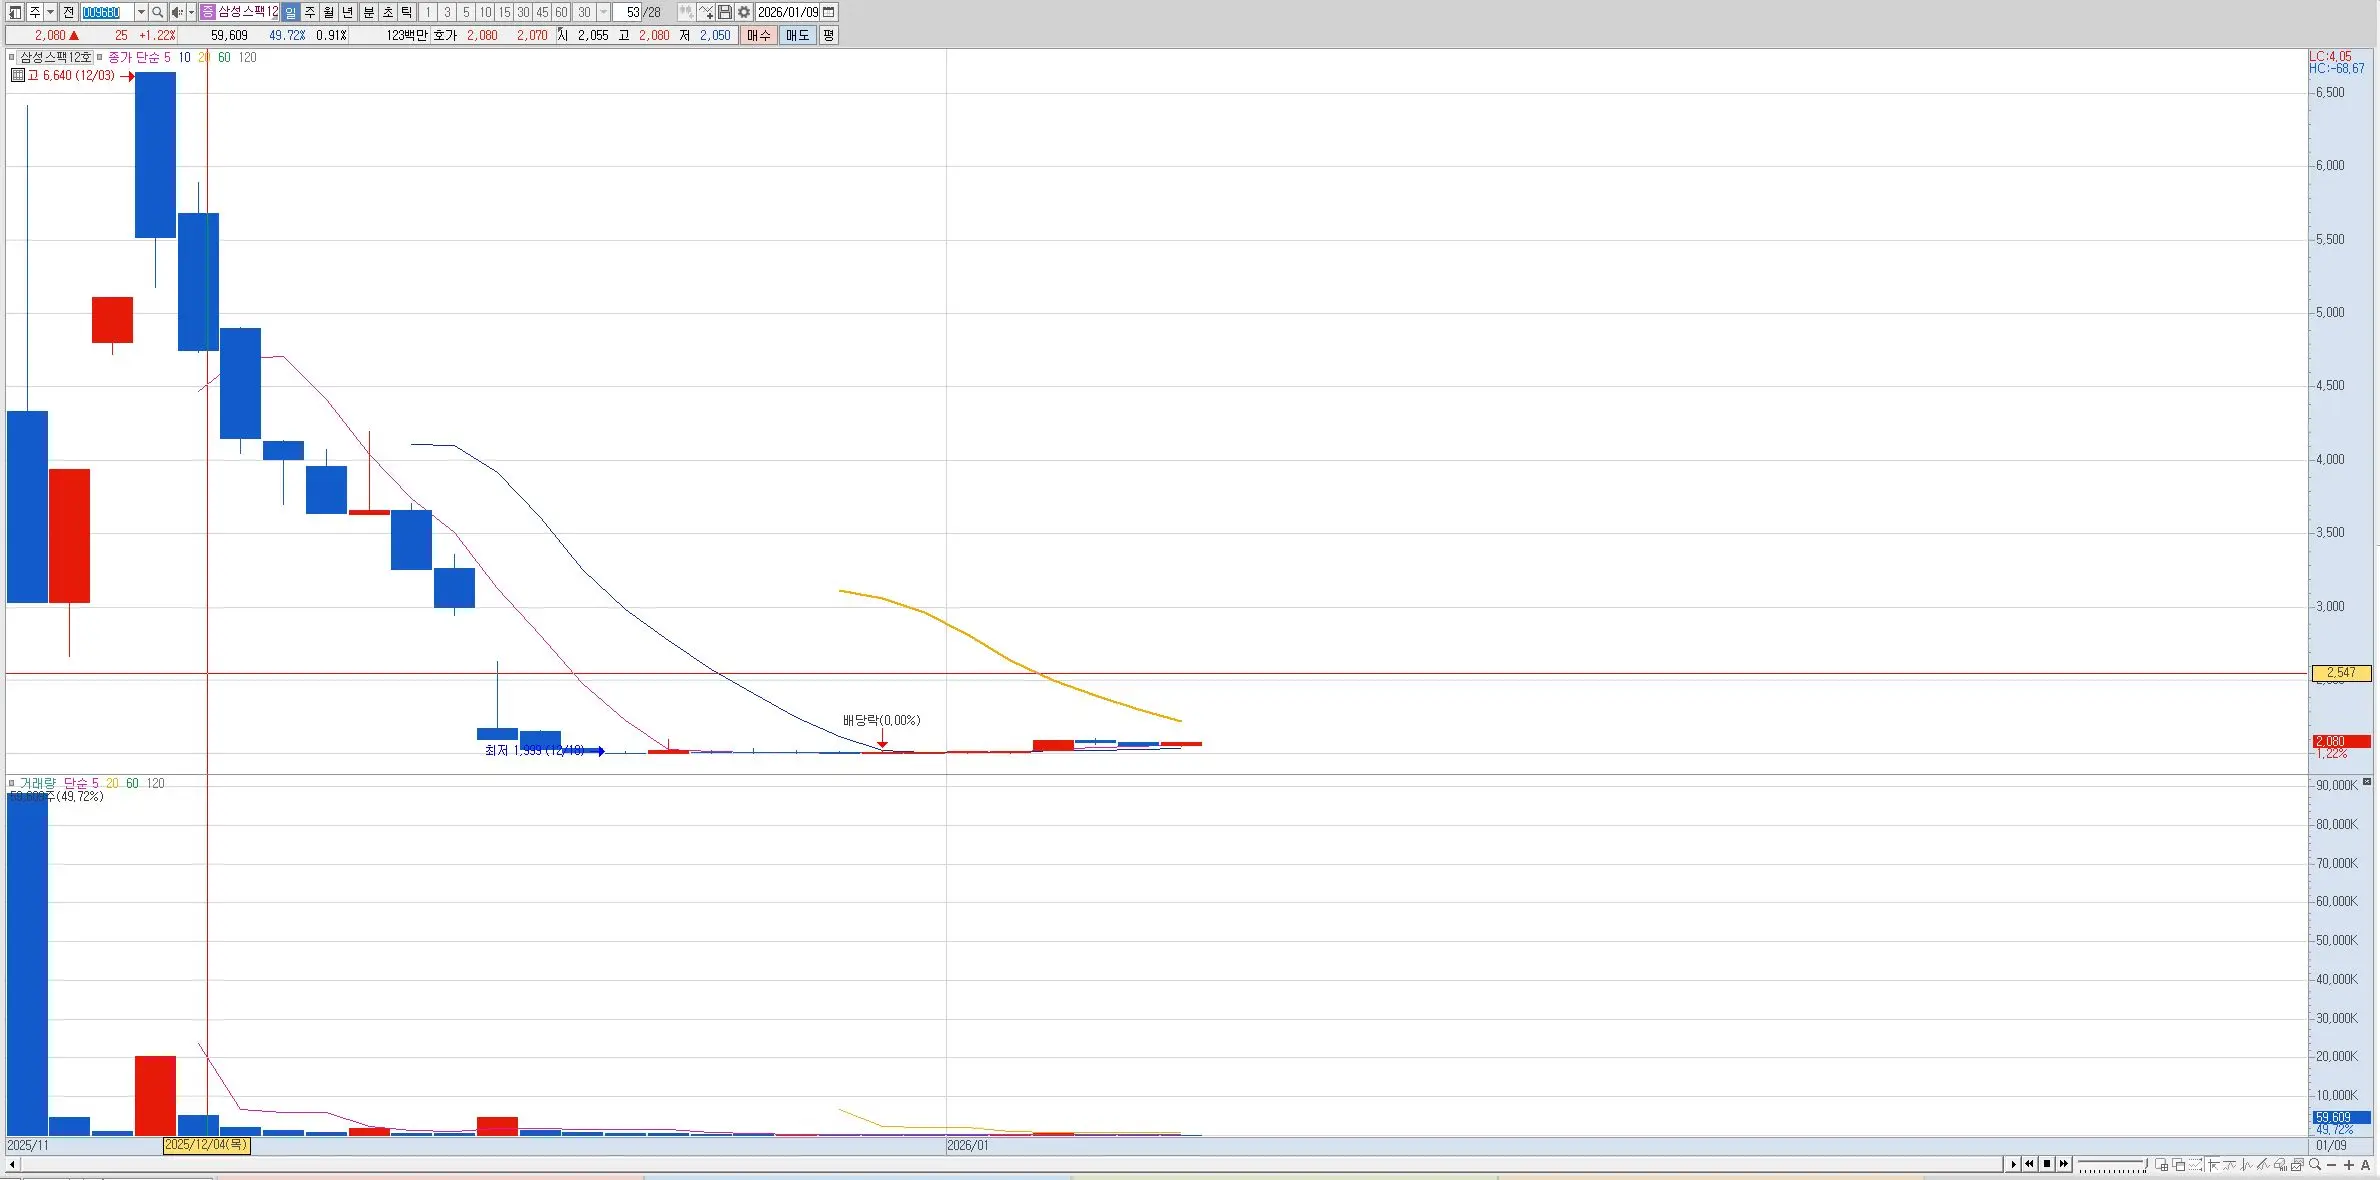This screenshot has height=1180, width=2380.
Task: Expand the speaker options dropdown arrow
Action: (191, 12)
